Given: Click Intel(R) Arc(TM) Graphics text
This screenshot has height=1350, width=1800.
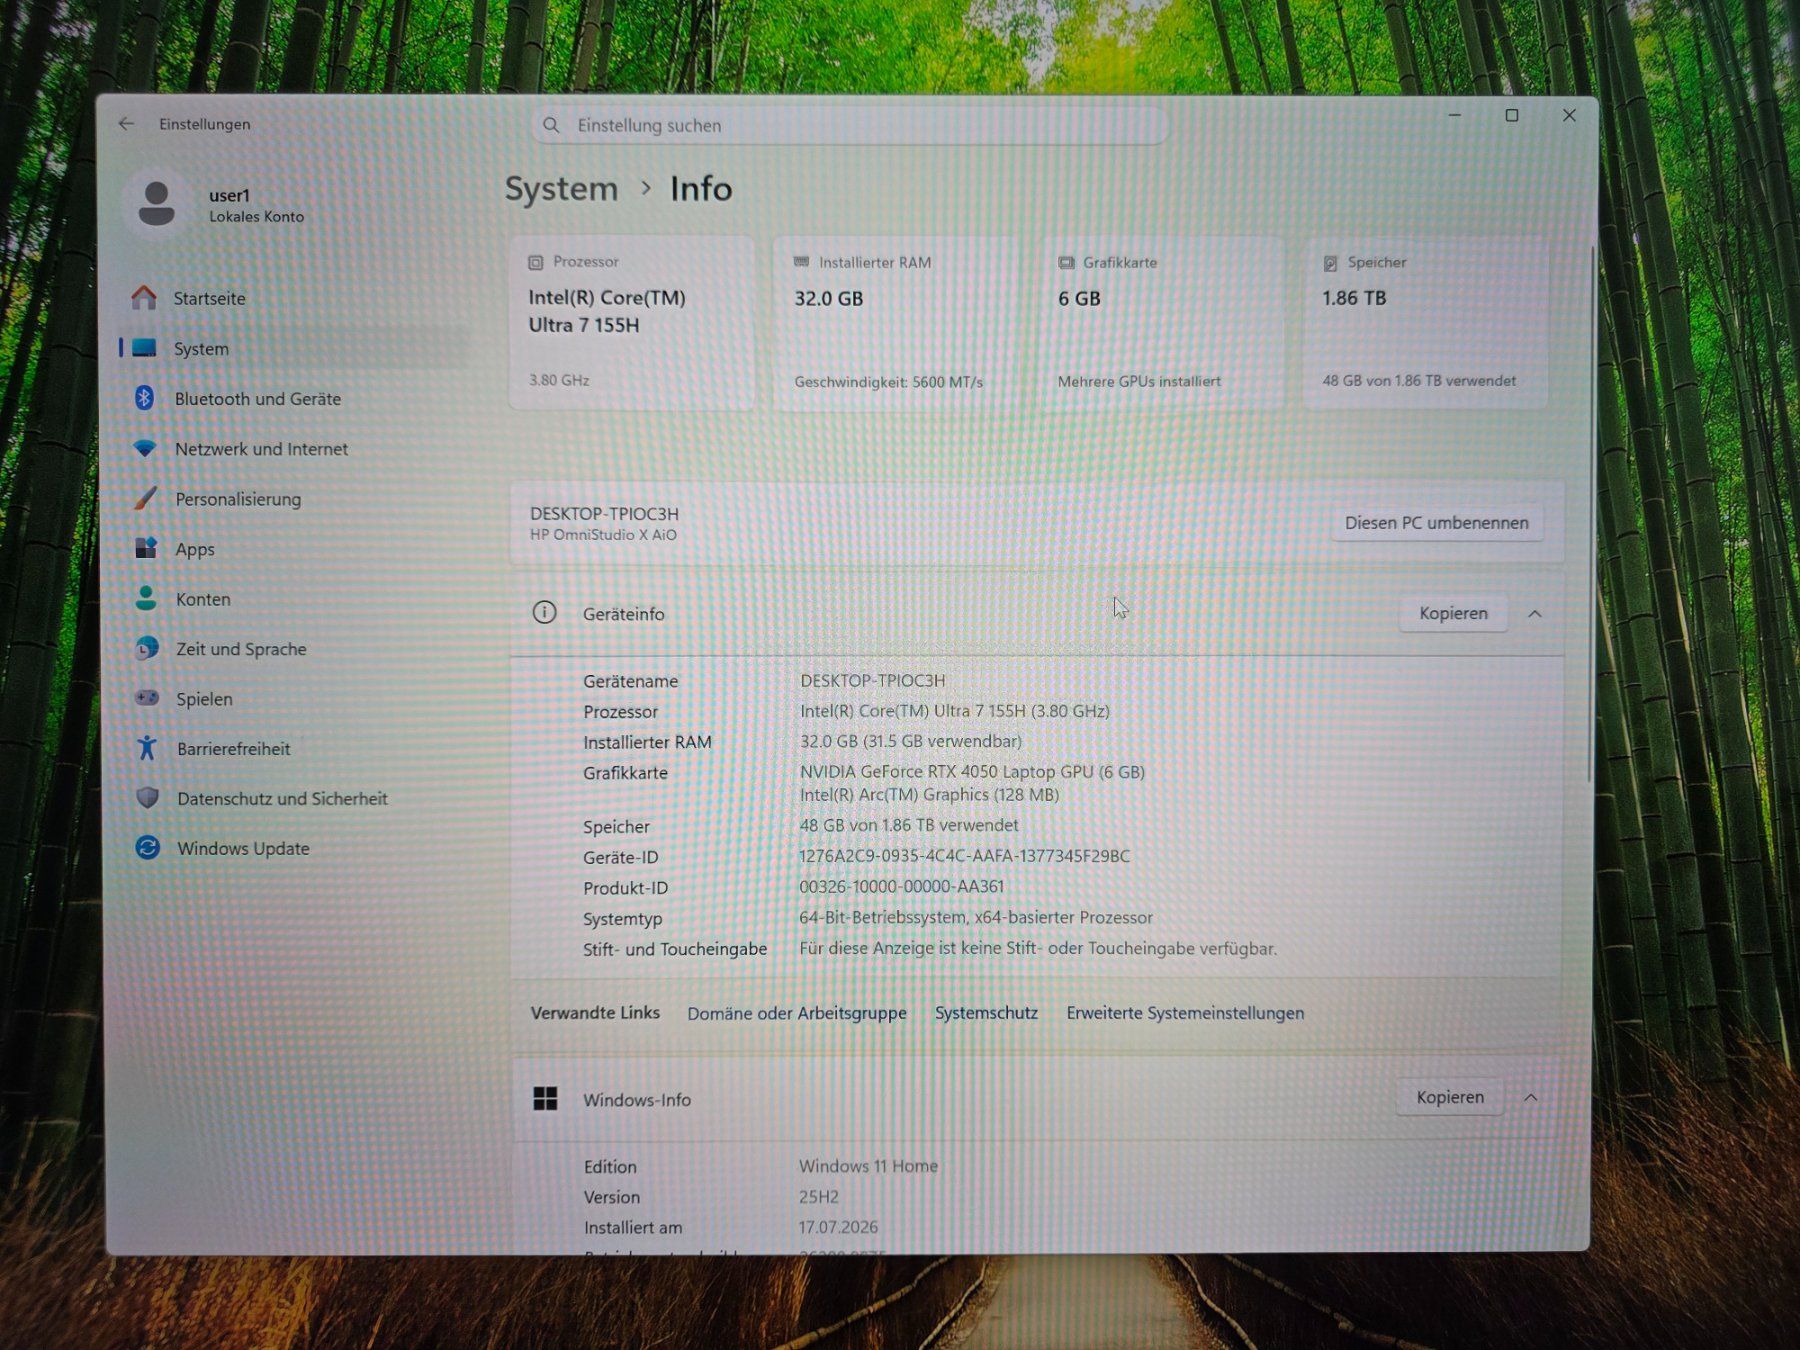Looking at the screenshot, I should 929,795.
